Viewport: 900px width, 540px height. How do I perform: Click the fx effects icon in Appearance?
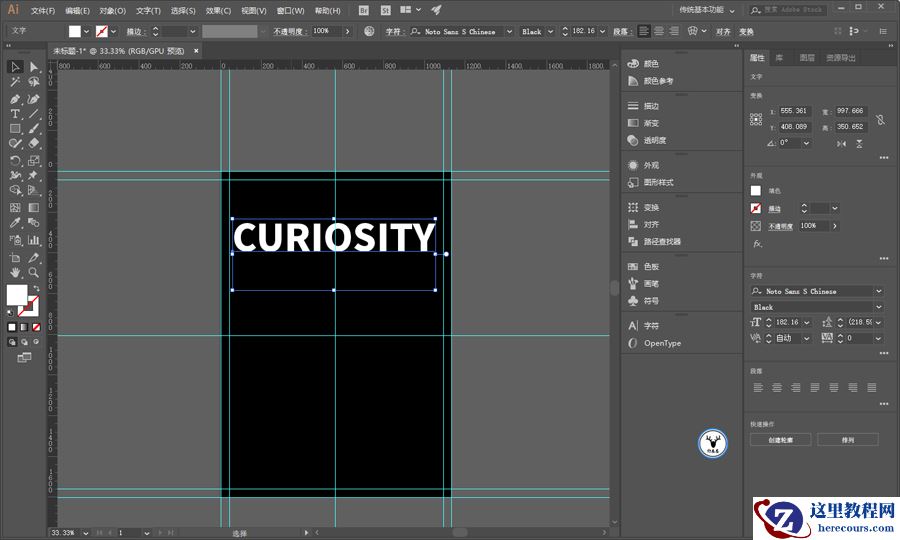pos(757,243)
